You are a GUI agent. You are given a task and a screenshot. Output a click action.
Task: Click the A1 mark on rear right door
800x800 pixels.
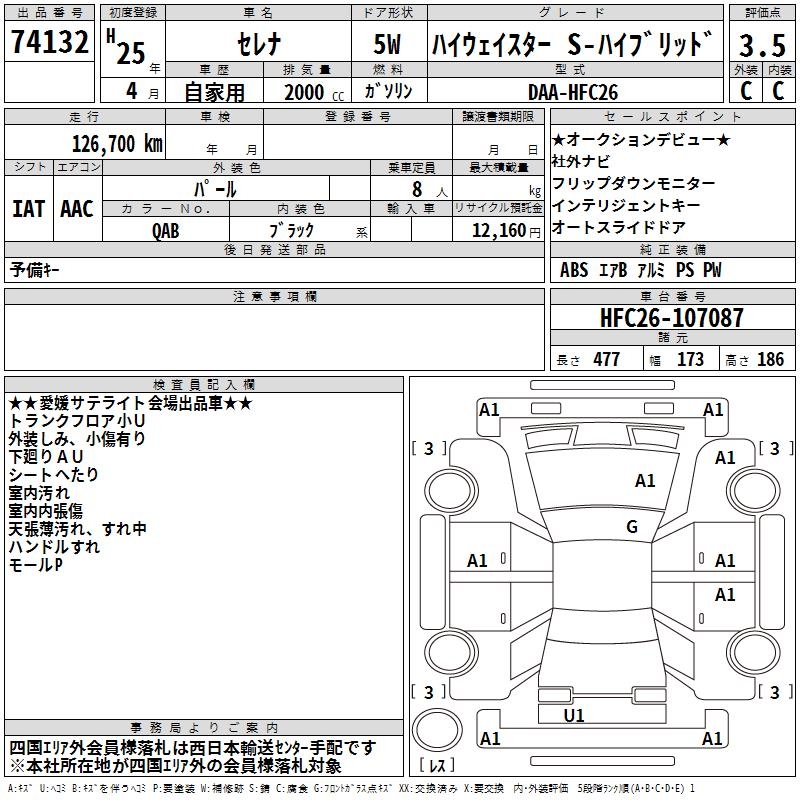pyautogui.click(x=724, y=594)
